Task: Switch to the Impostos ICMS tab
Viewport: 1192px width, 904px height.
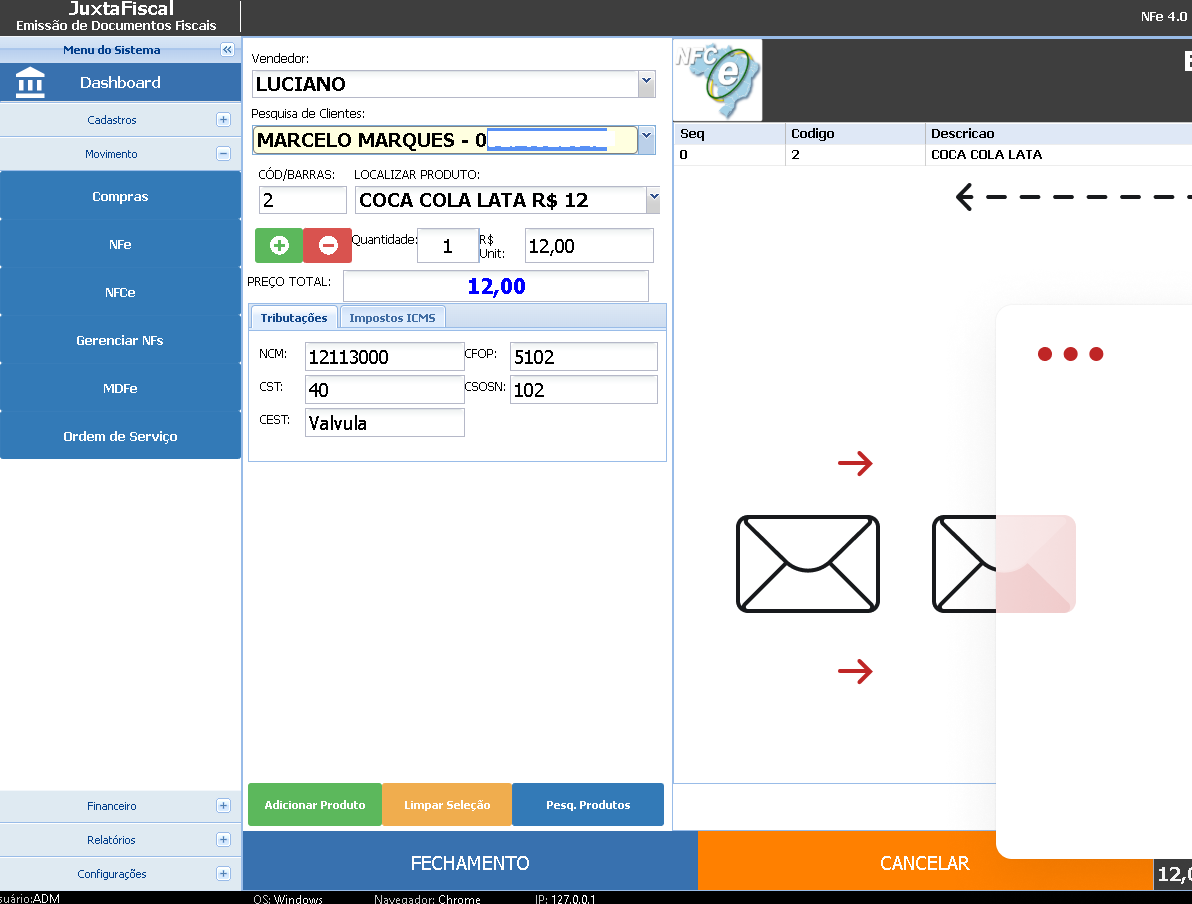Action: pyautogui.click(x=392, y=318)
